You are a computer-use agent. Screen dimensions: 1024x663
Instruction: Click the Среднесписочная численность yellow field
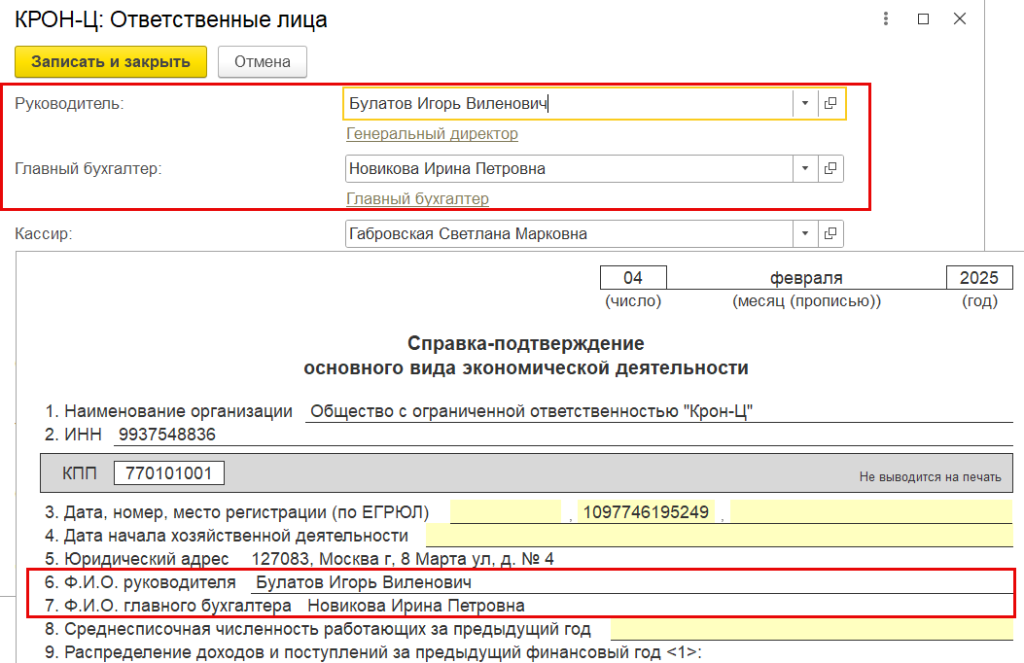812,629
